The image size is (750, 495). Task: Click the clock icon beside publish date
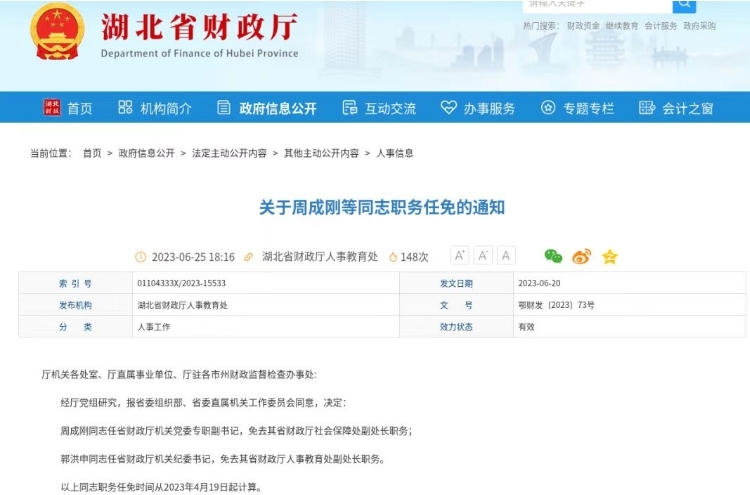tap(141, 257)
